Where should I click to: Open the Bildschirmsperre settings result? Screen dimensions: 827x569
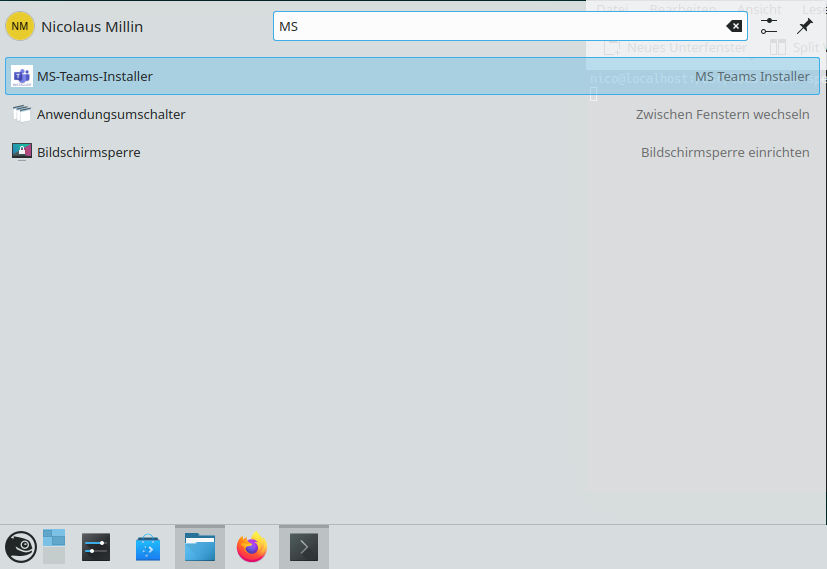(412, 152)
